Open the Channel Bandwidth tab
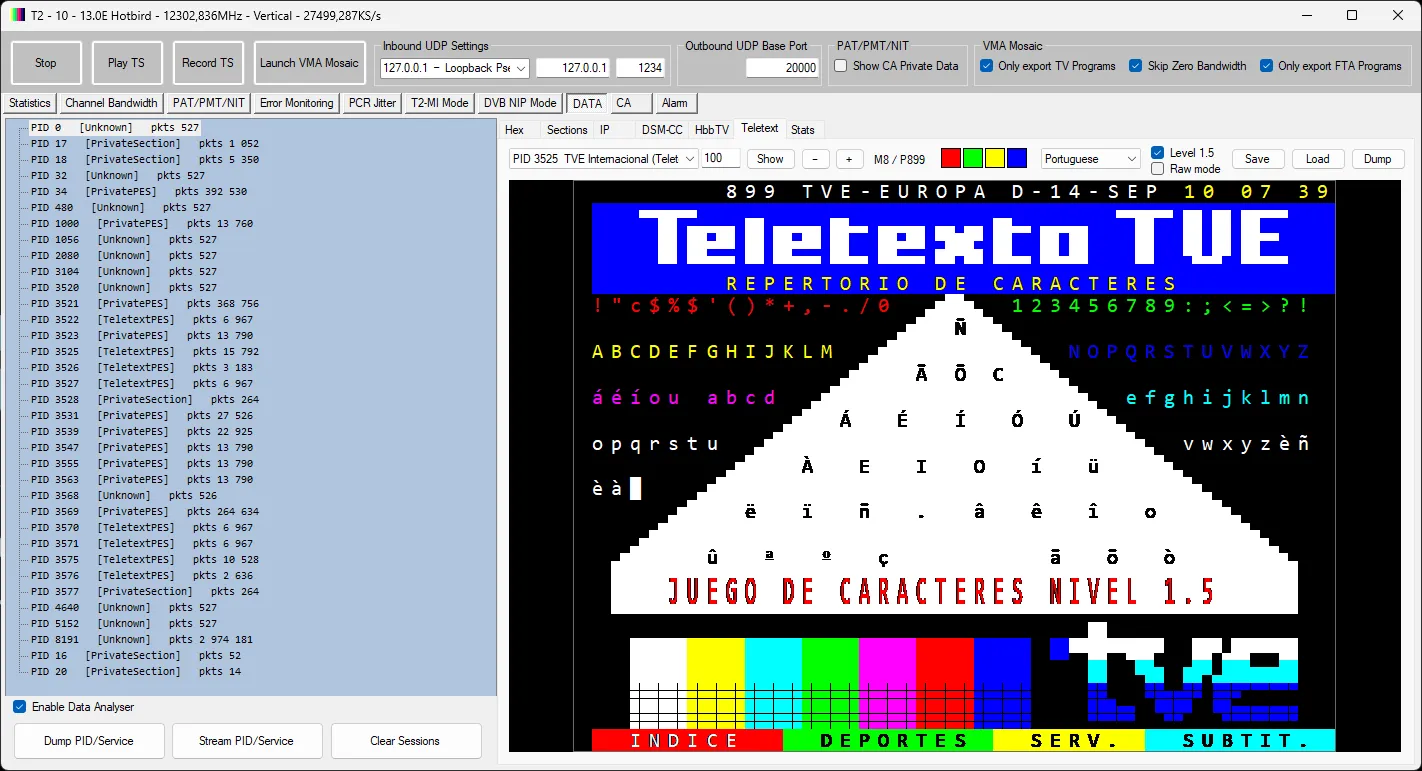 111,103
